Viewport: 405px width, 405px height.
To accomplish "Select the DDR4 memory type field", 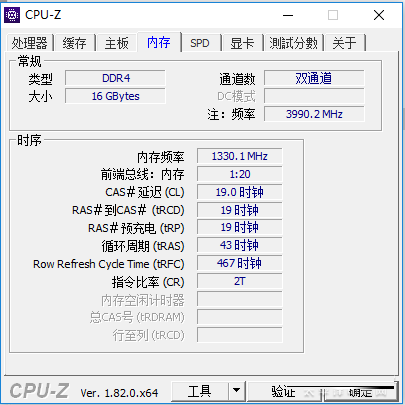I will pos(115,78).
